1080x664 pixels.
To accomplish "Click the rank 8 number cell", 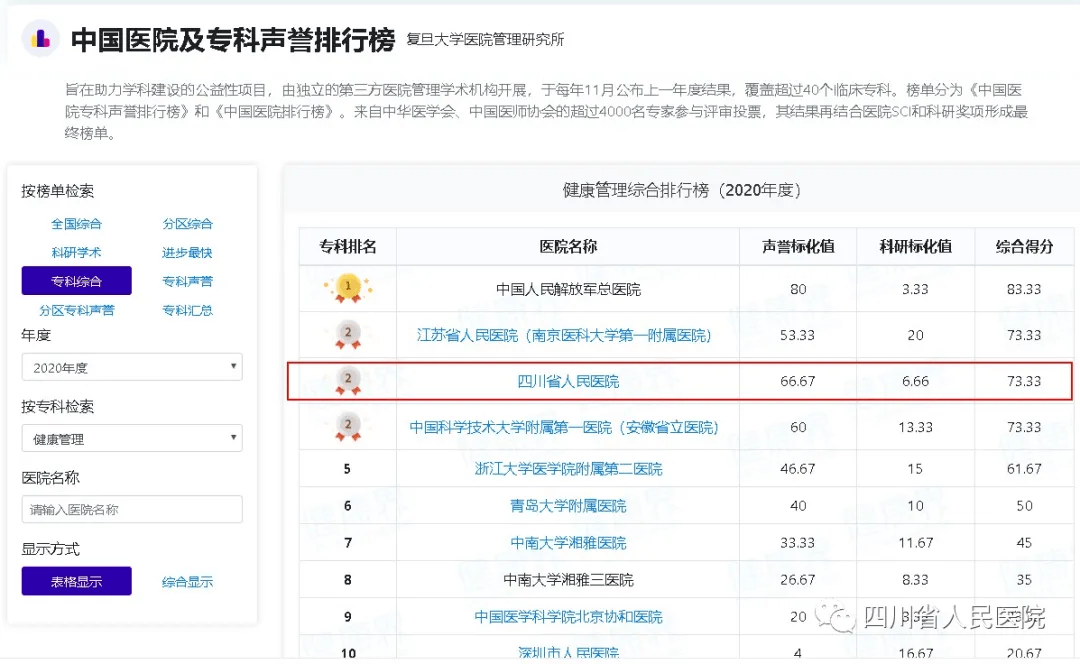I will pyautogui.click(x=347, y=580).
